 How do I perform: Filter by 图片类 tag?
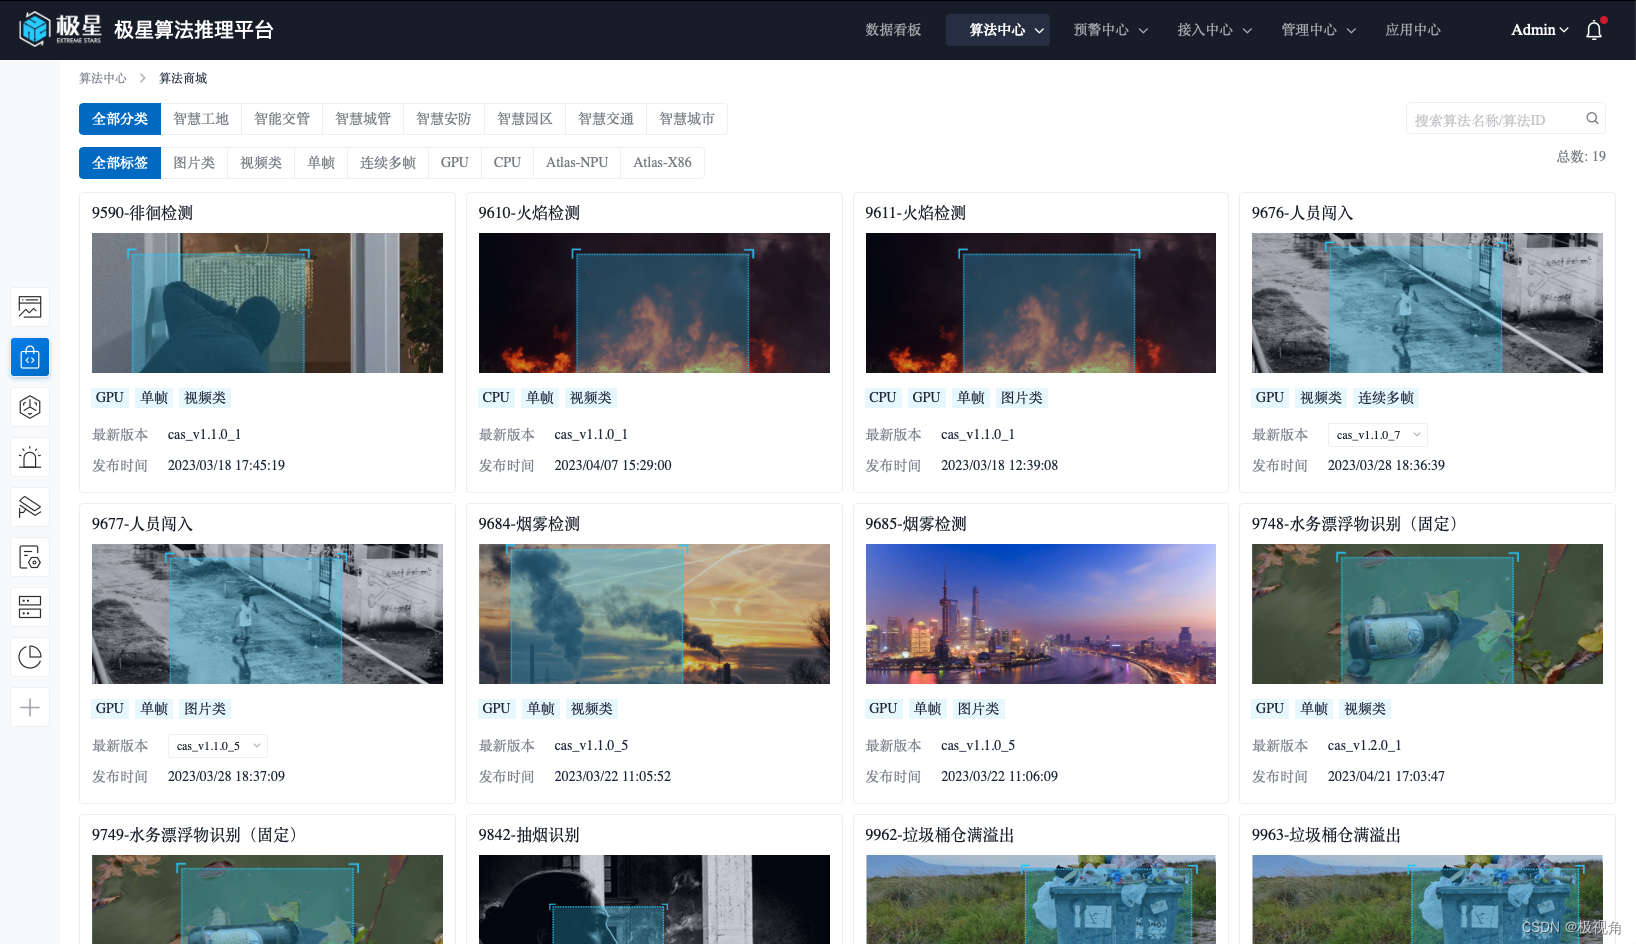point(194,163)
